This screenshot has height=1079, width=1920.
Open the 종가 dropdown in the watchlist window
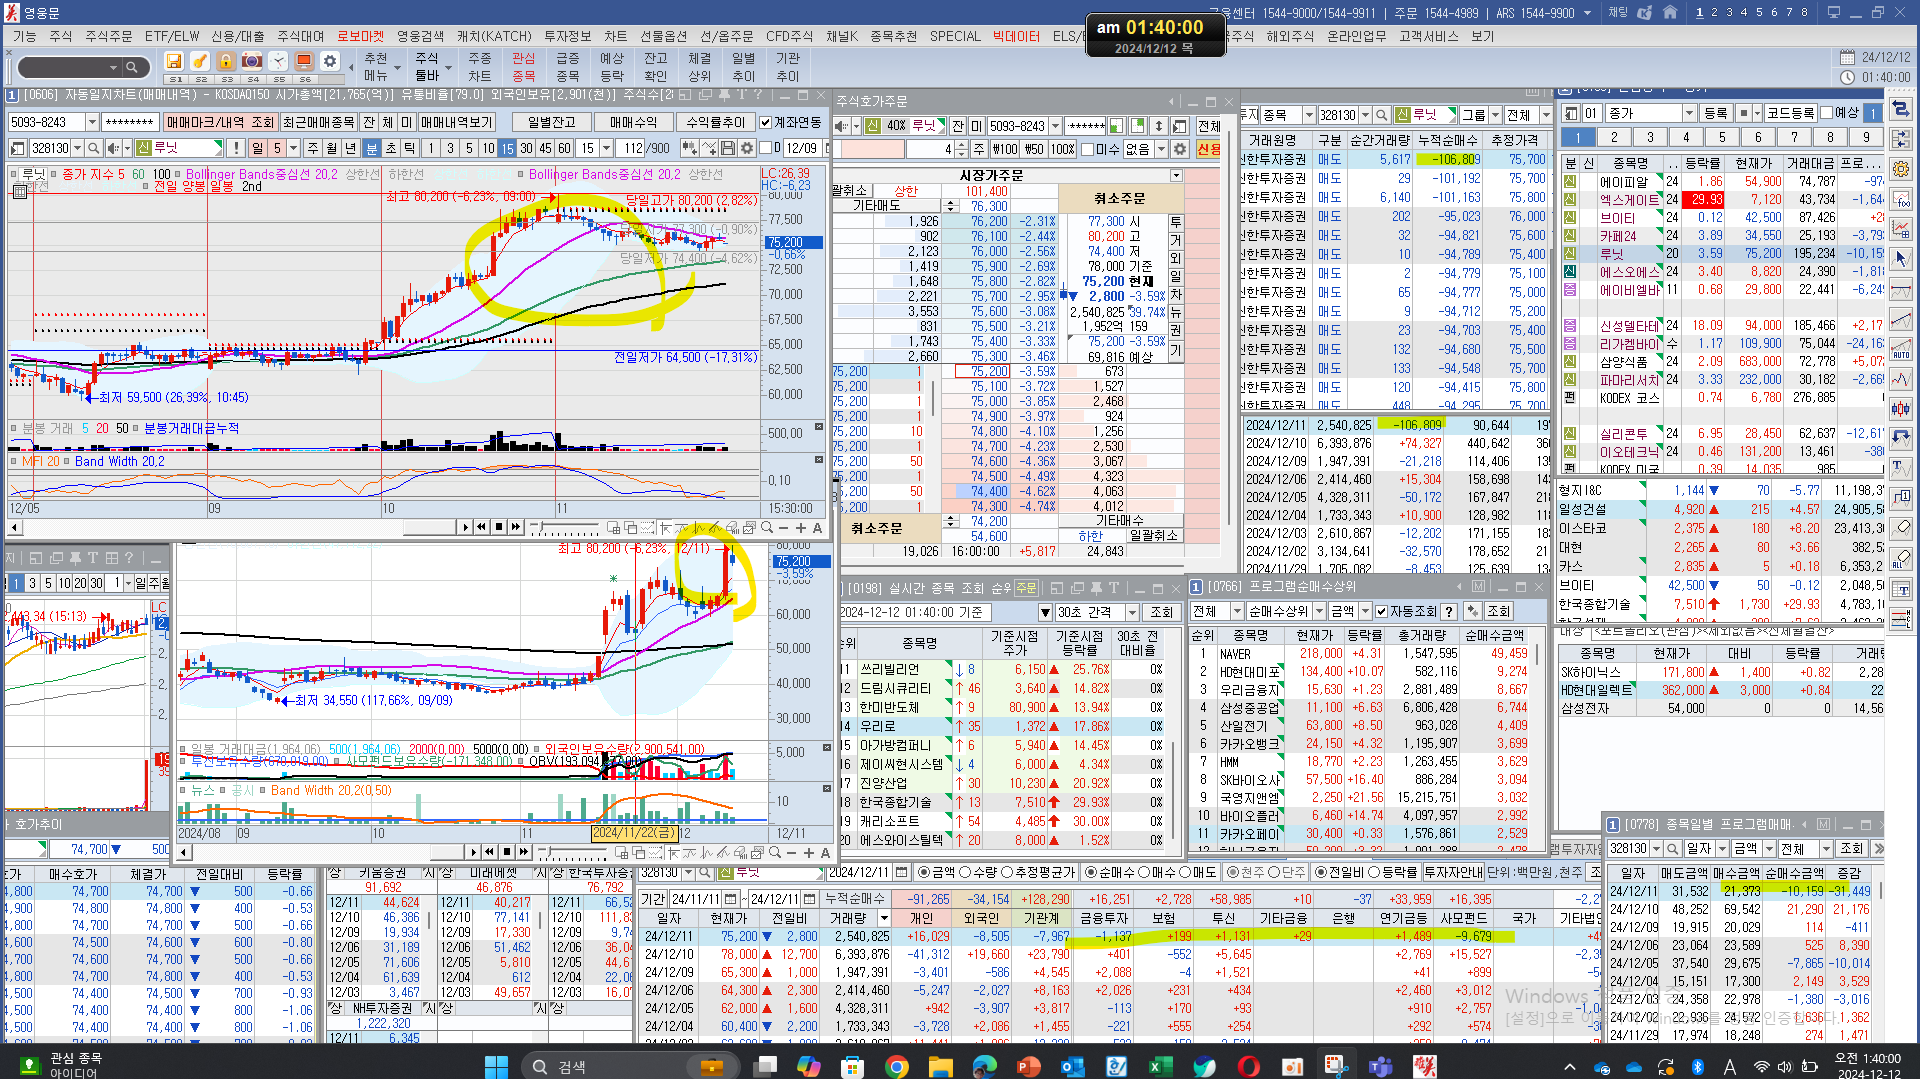[1689, 113]
